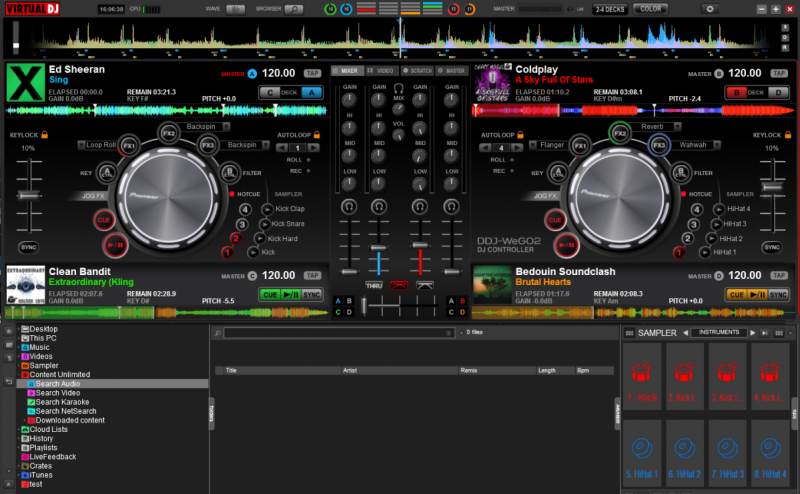
Task: Open the settings gear in top bar
Action: pyautogui.click(x=709, y=9)
